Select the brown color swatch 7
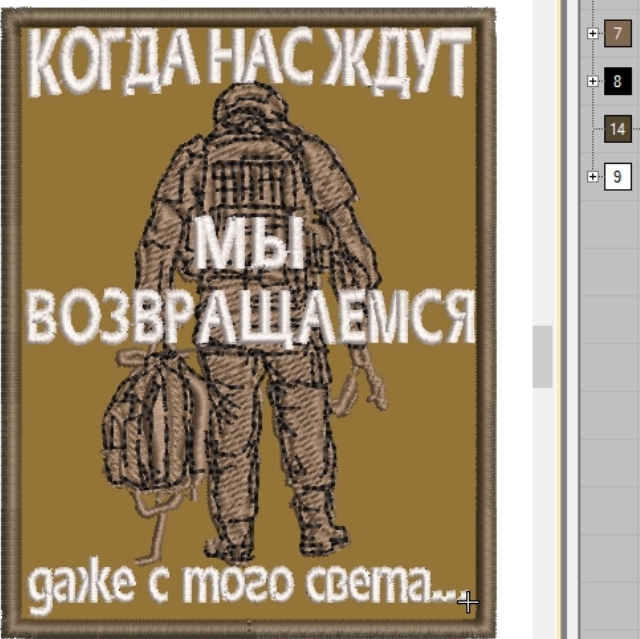This screenshot has height=639, width=640. [x=617, y=34]
